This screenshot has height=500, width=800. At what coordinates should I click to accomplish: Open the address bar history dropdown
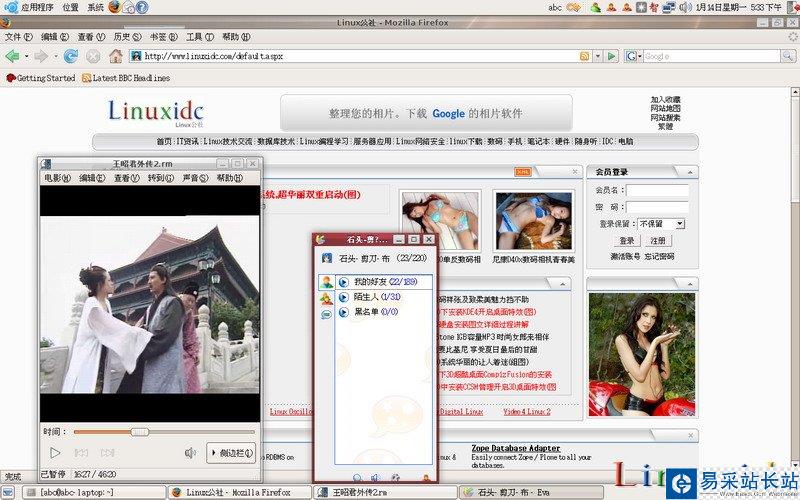pos(597,56)
